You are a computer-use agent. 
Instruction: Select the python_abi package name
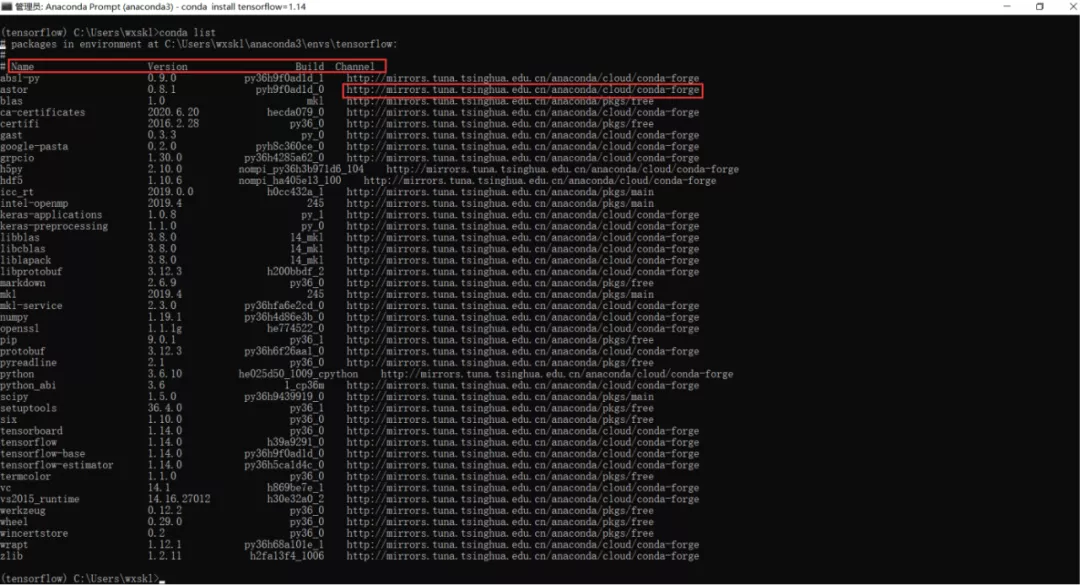pyautogui.click(x=28, y=385)
